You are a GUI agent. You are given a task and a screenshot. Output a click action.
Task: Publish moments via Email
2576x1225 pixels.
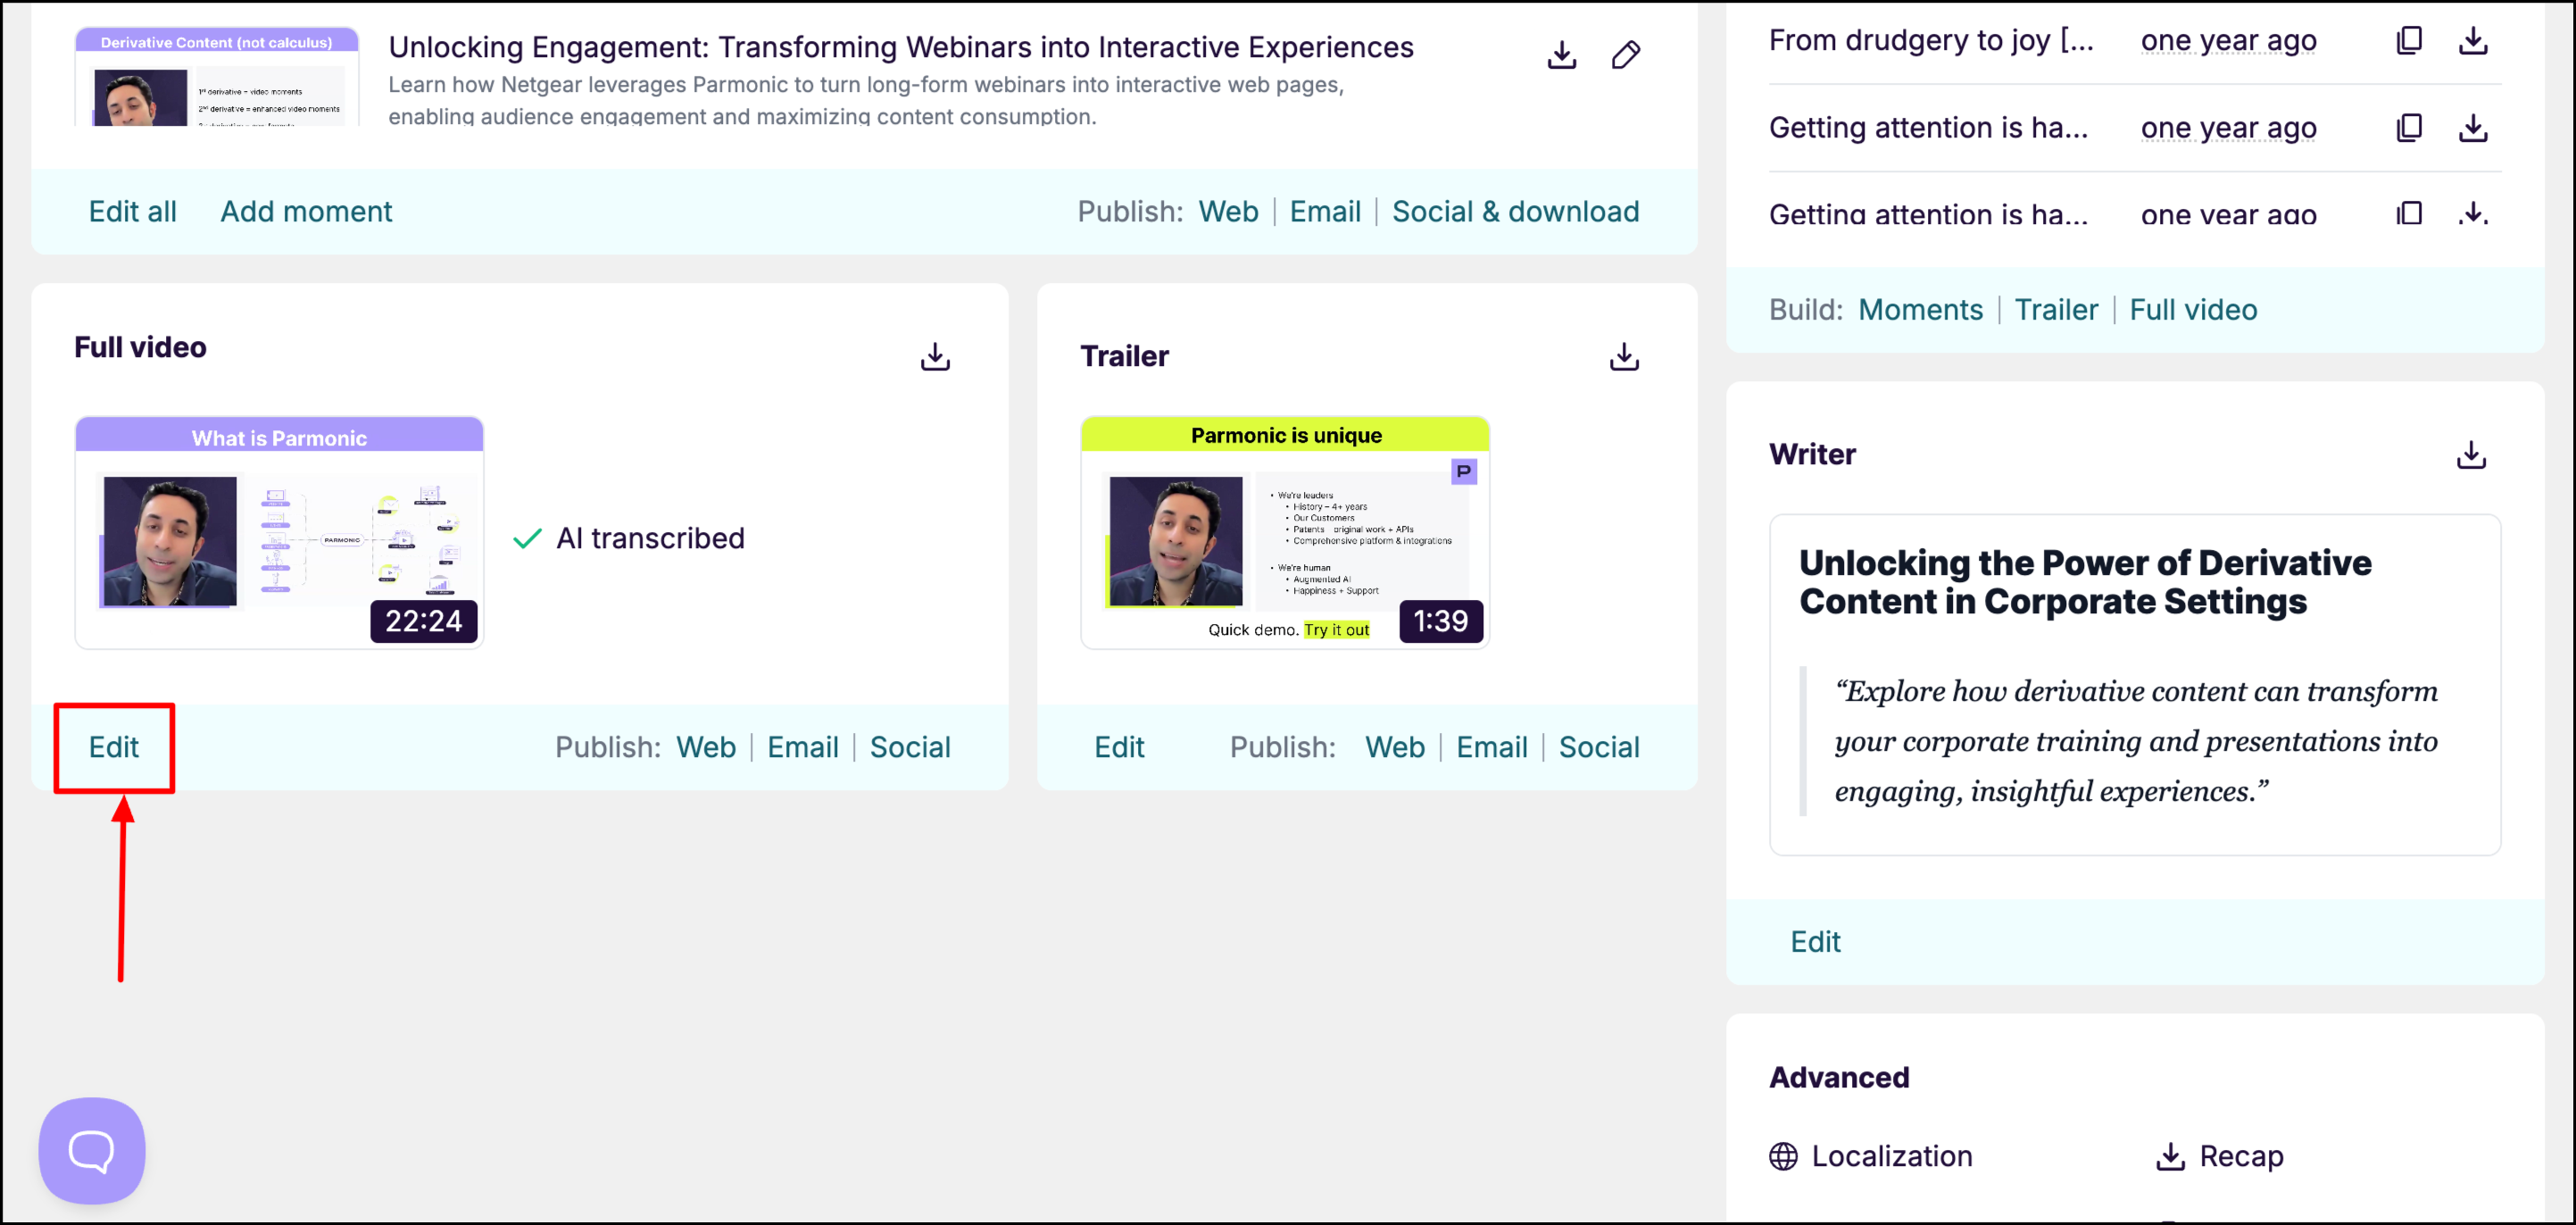click(1325, 212)
